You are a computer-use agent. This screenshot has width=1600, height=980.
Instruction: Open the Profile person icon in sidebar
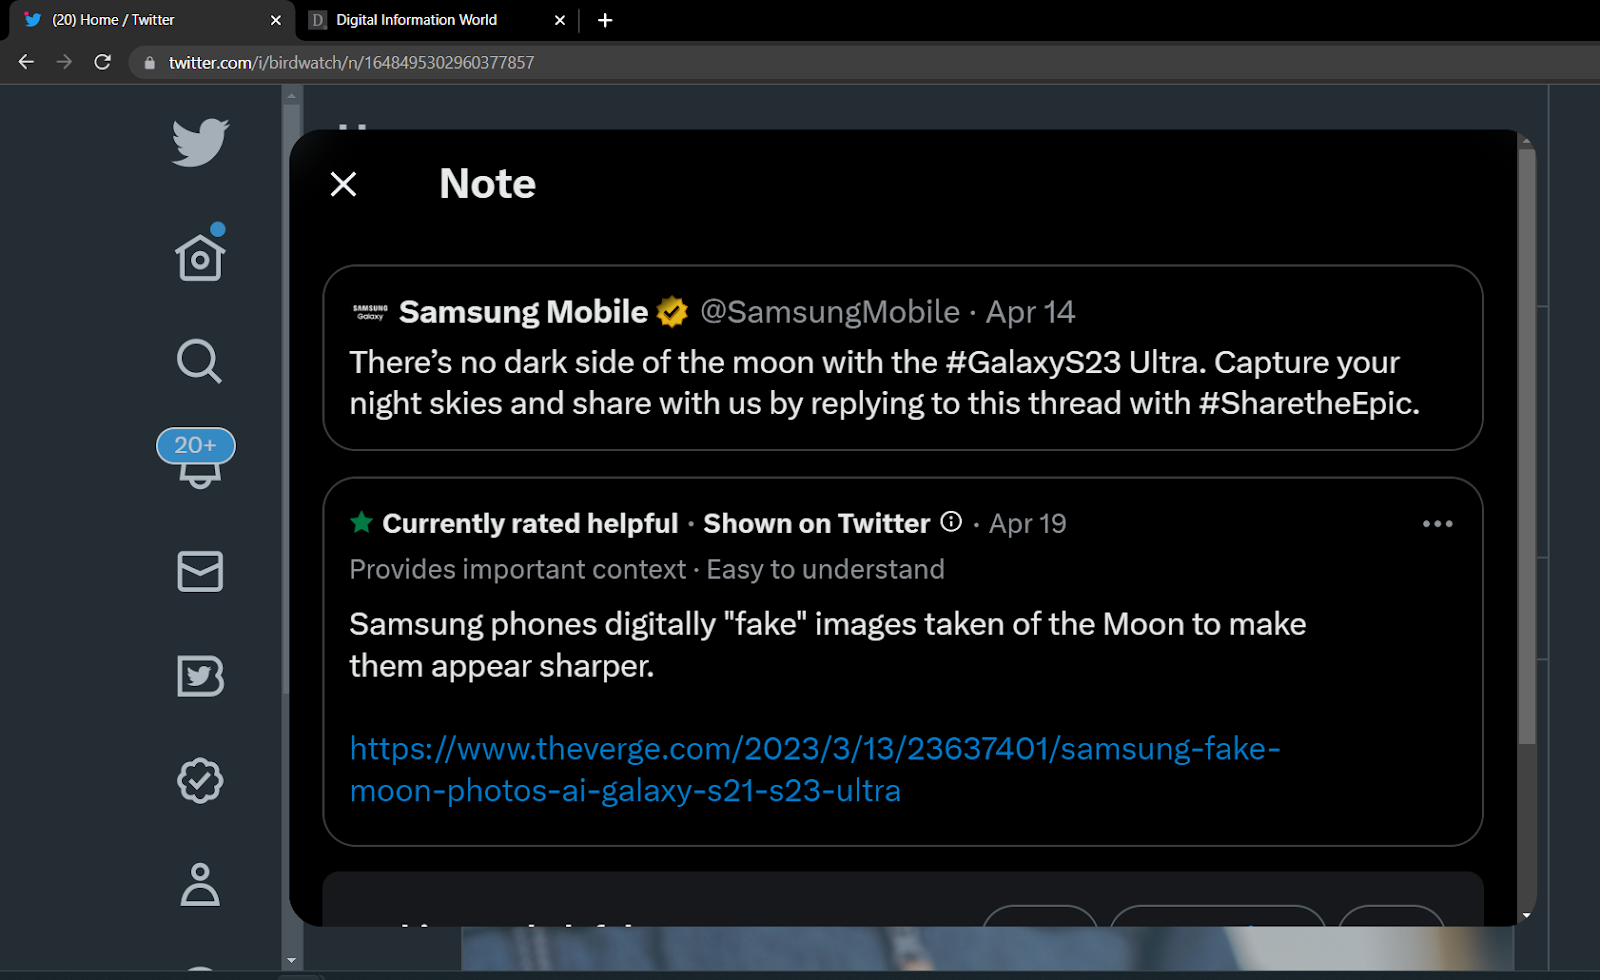point(200,884)
